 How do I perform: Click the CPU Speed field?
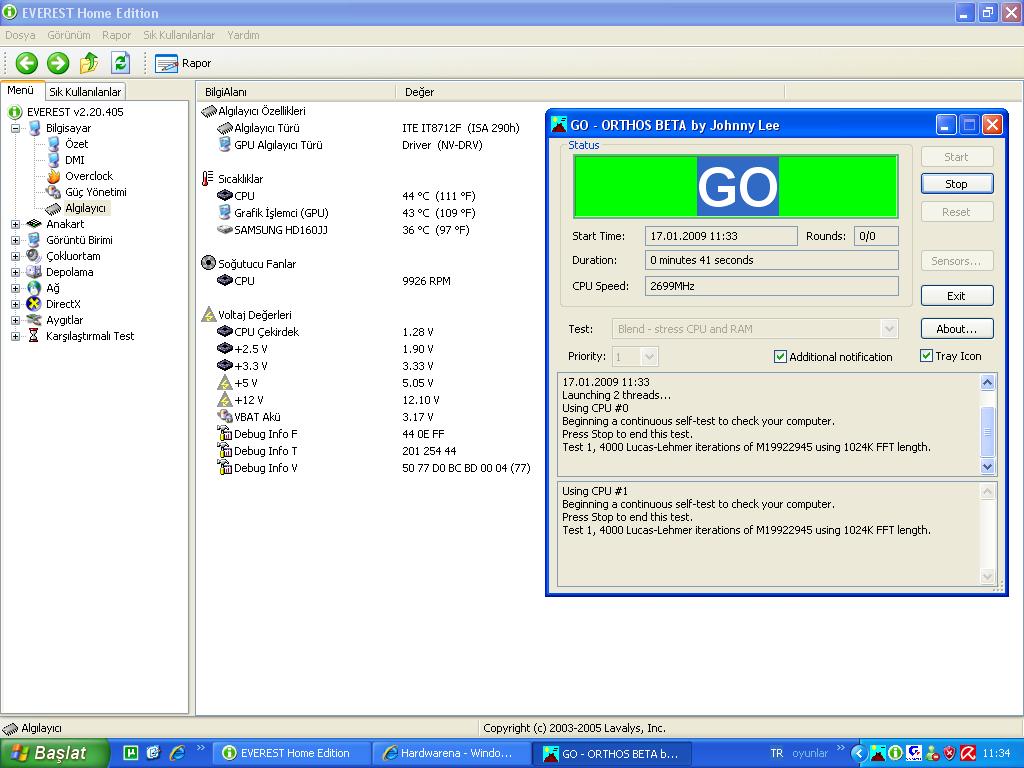(771, 286)
